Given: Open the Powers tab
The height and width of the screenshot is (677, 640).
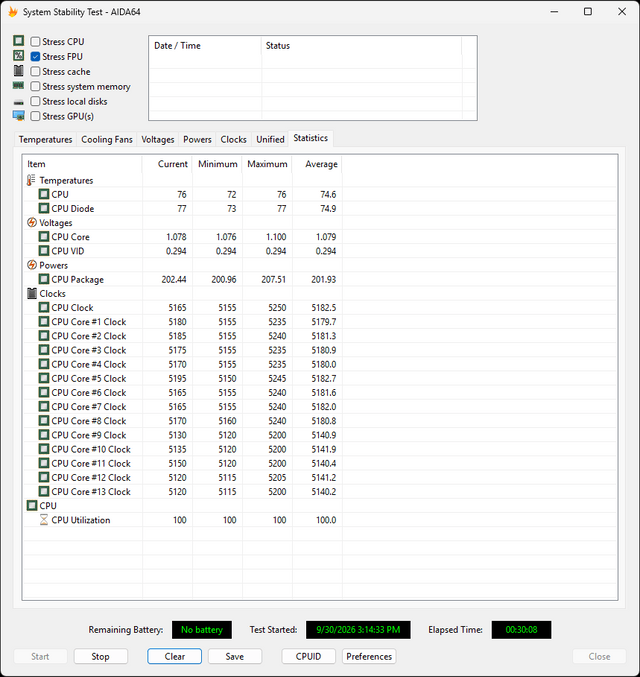Looking at the screenshot, I should 197,139.
